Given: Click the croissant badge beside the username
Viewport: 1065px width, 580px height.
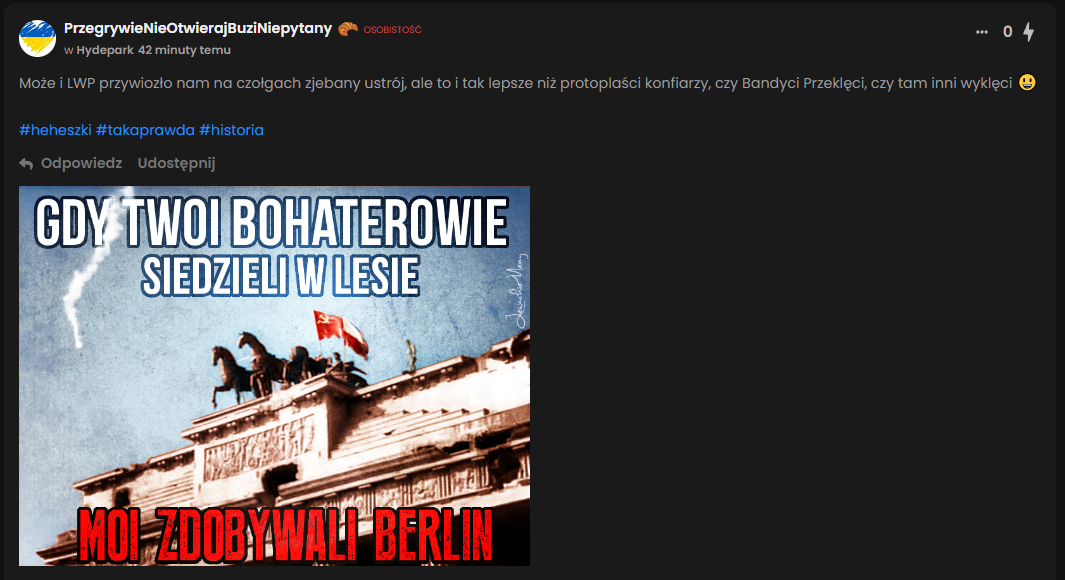Looking at the screenshot, I should (x=348, y=29).
